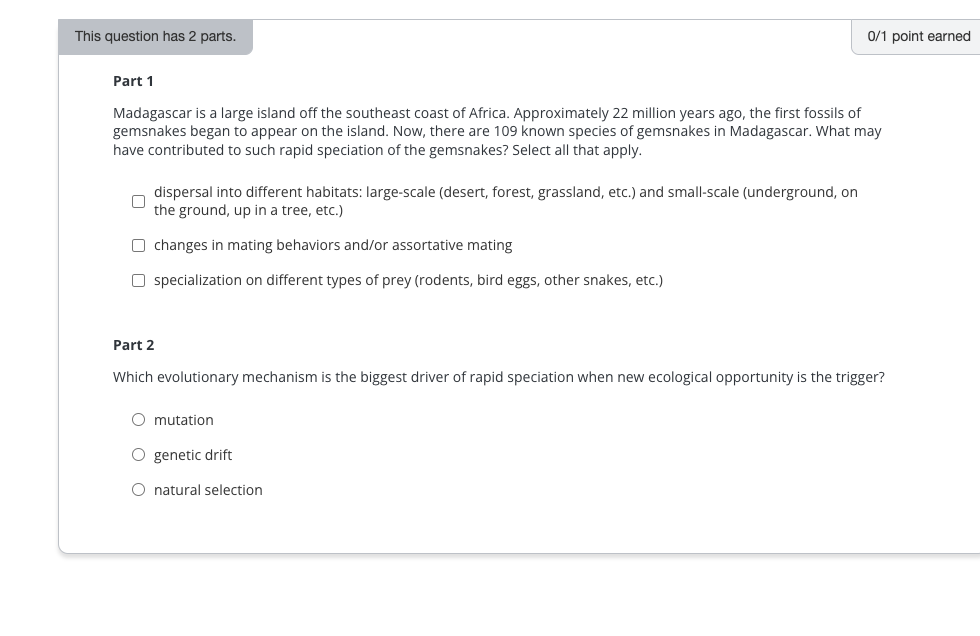The width and height of the screenshot is (980, 636).
Task: Select the natural selection radio button
Action: 138,489
